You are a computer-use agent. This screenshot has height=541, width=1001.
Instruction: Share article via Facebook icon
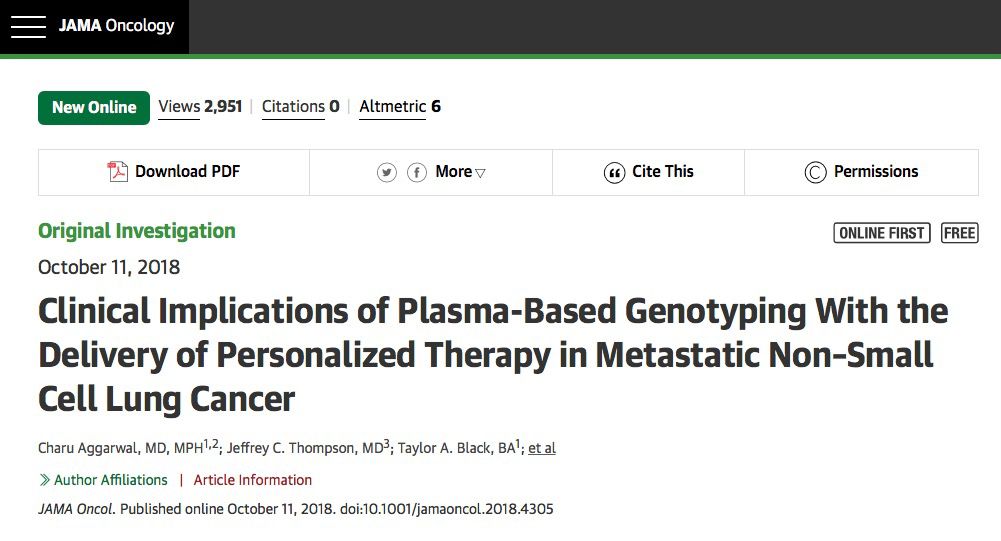coord(416,173)
